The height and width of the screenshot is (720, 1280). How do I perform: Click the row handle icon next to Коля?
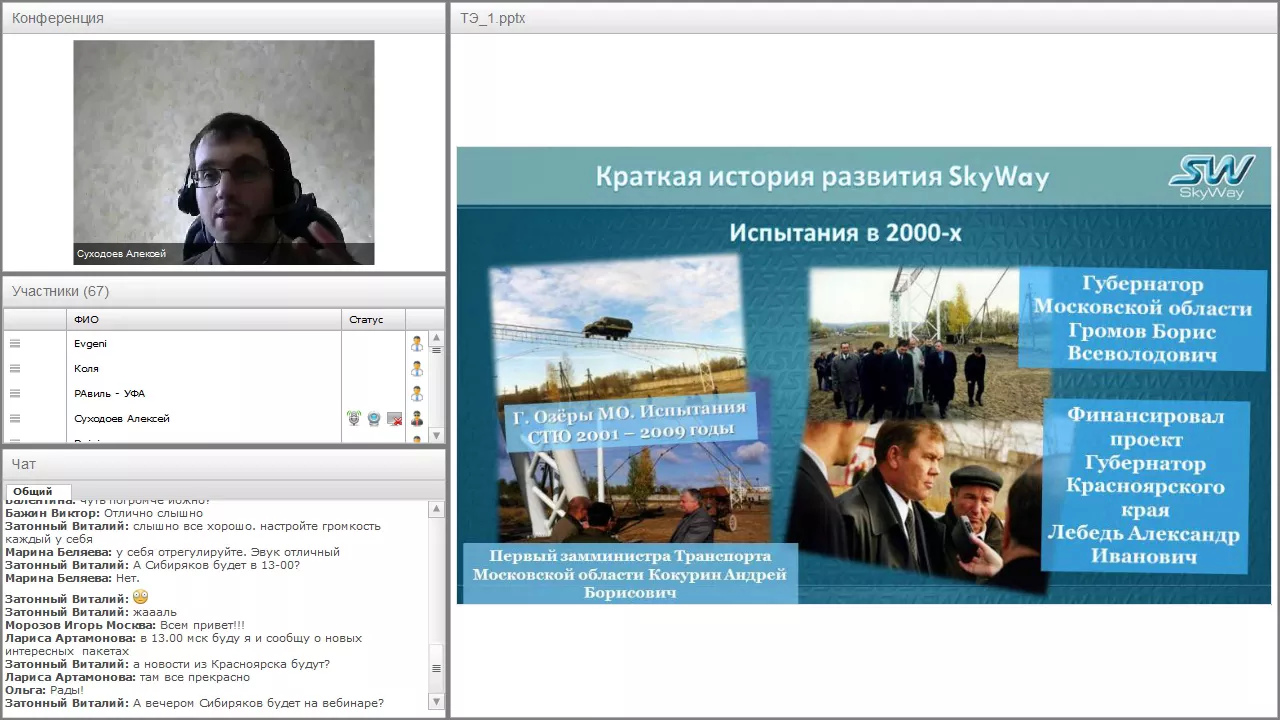pyautogui.click(x=15, y=368)
